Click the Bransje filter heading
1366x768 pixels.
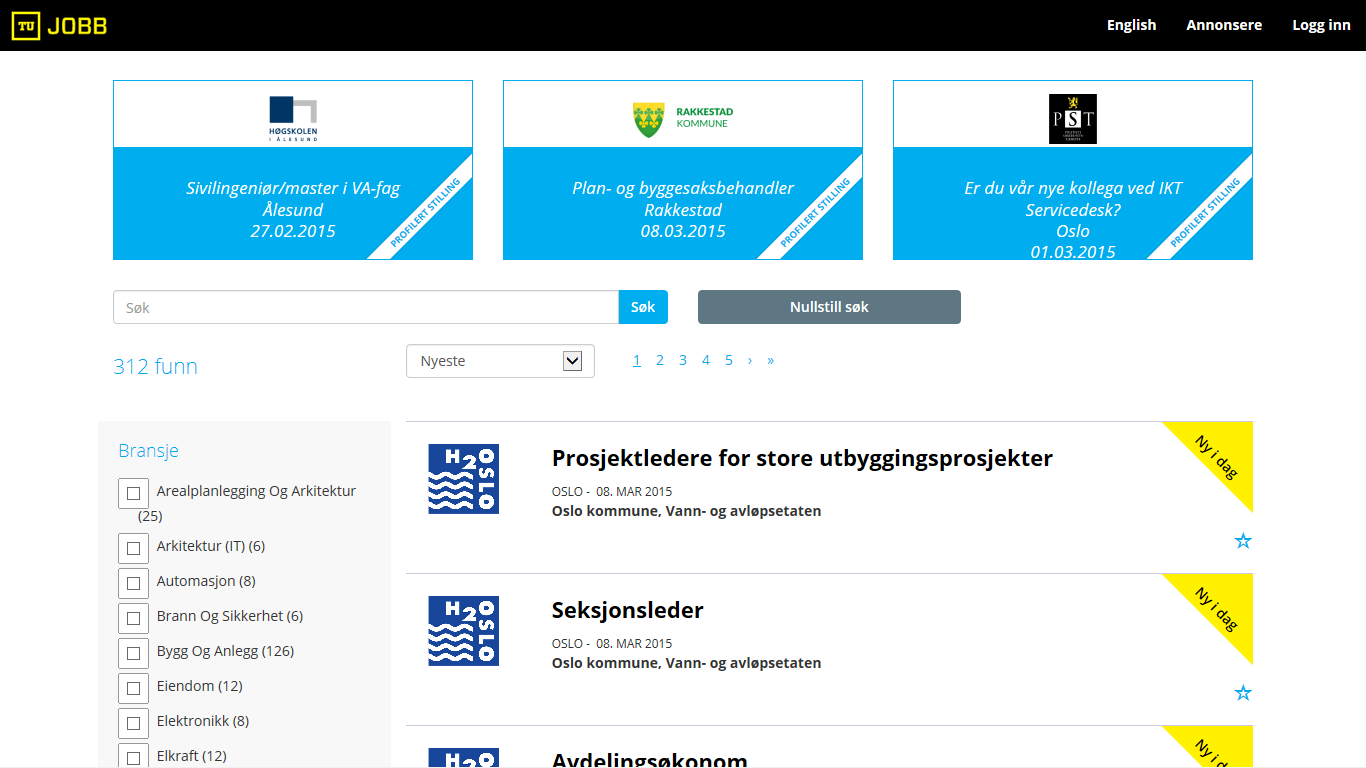[148, 450]
